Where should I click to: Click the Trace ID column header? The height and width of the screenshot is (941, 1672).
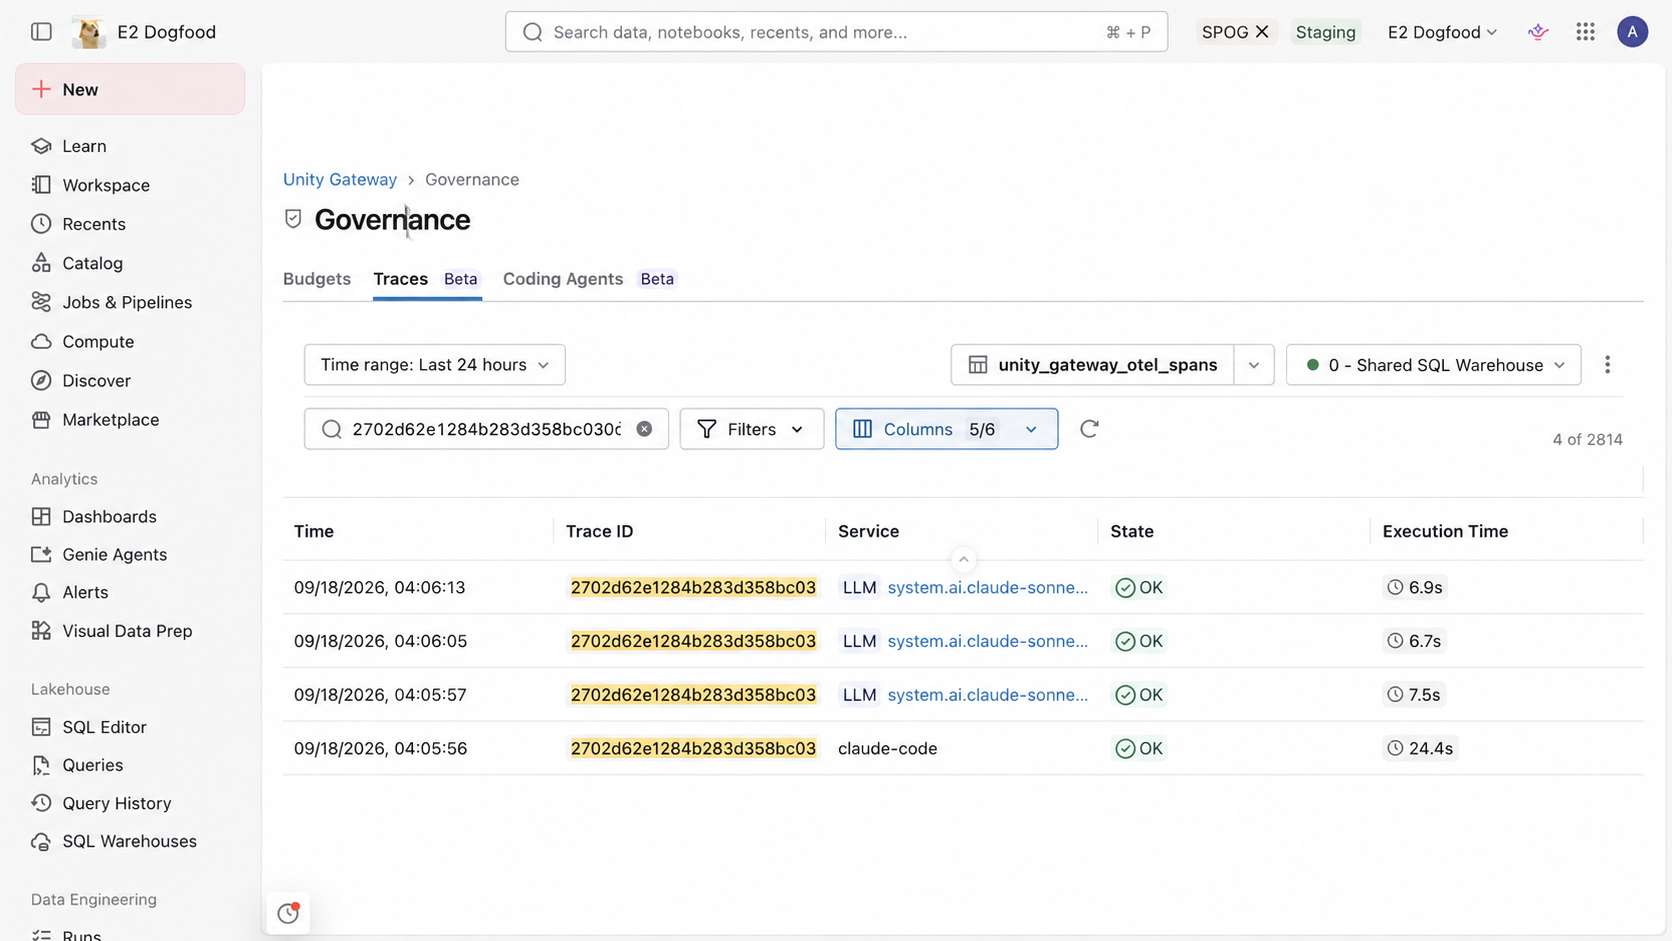pos(599,531)
